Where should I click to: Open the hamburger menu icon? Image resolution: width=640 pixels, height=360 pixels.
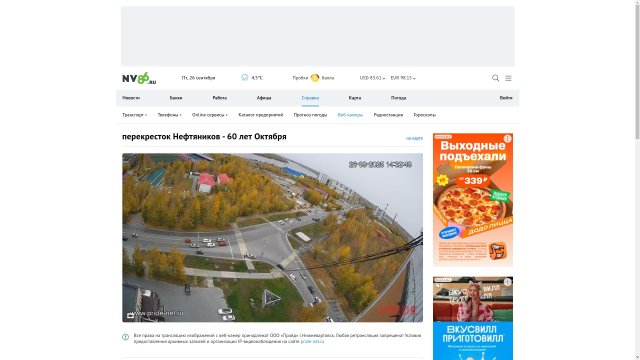tap(508, 78)
